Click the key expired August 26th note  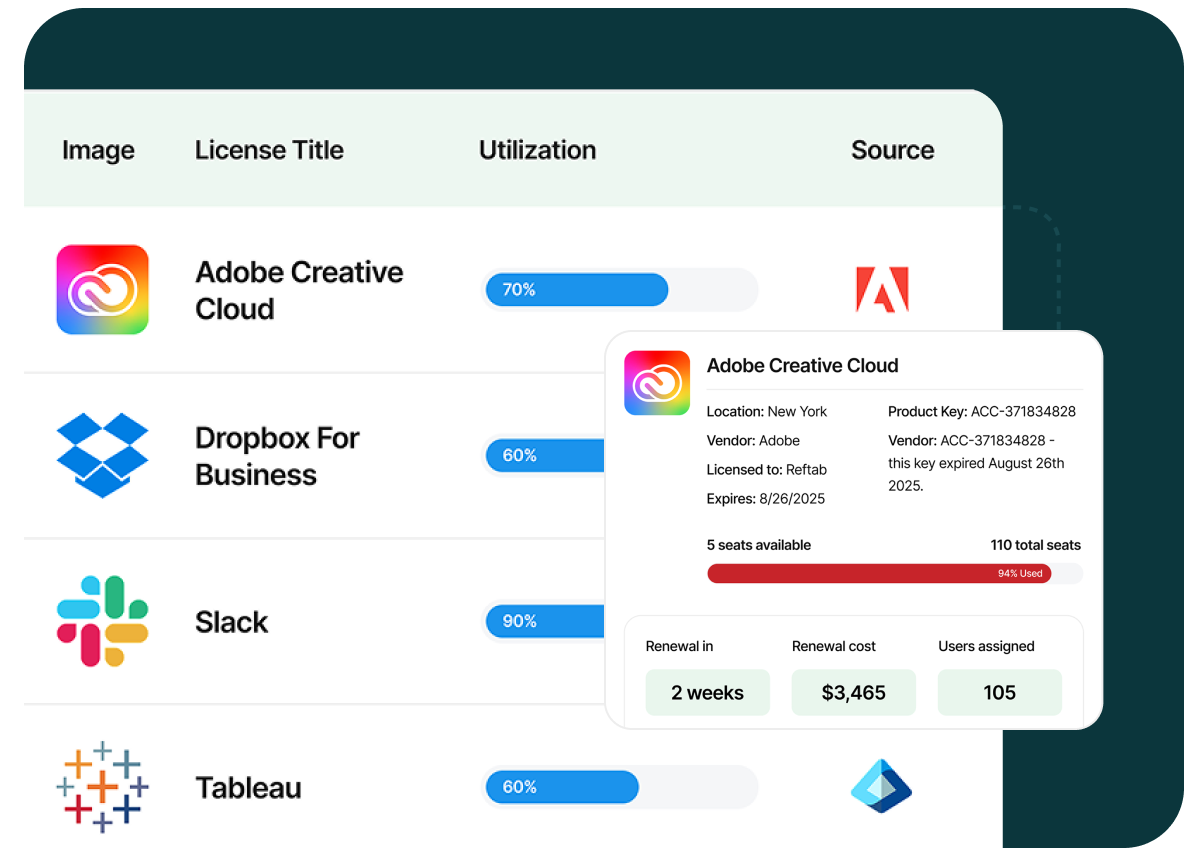[x=976, y=463]
